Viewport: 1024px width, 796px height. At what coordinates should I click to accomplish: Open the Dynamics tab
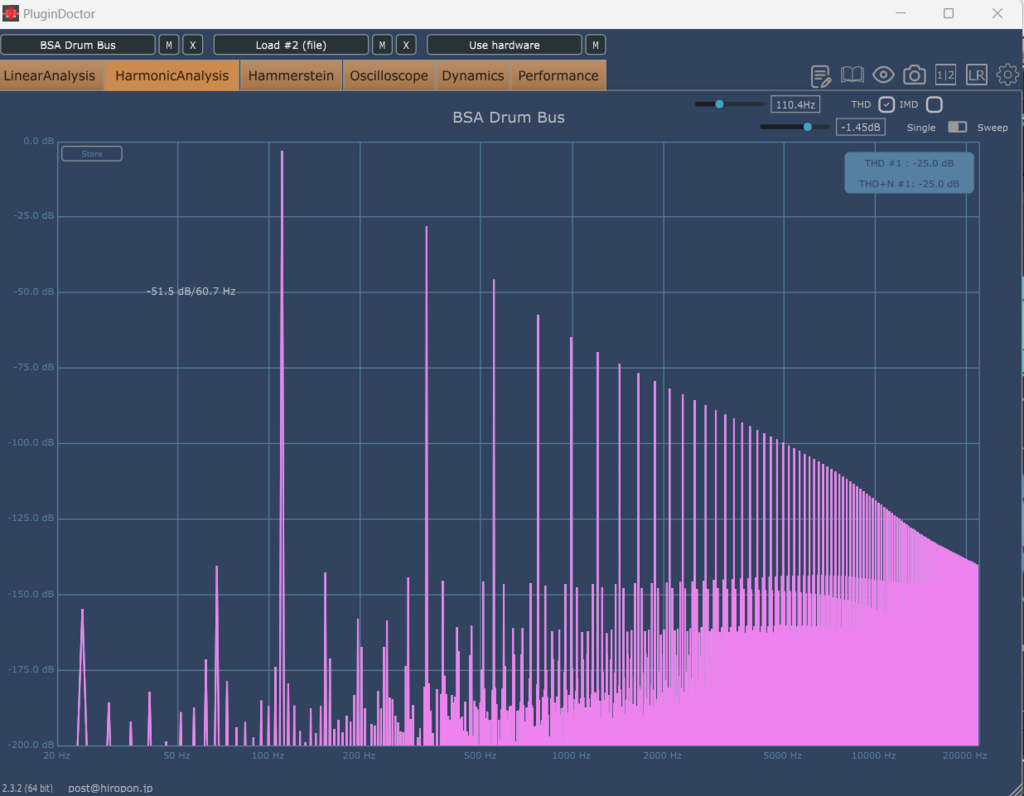473,76
